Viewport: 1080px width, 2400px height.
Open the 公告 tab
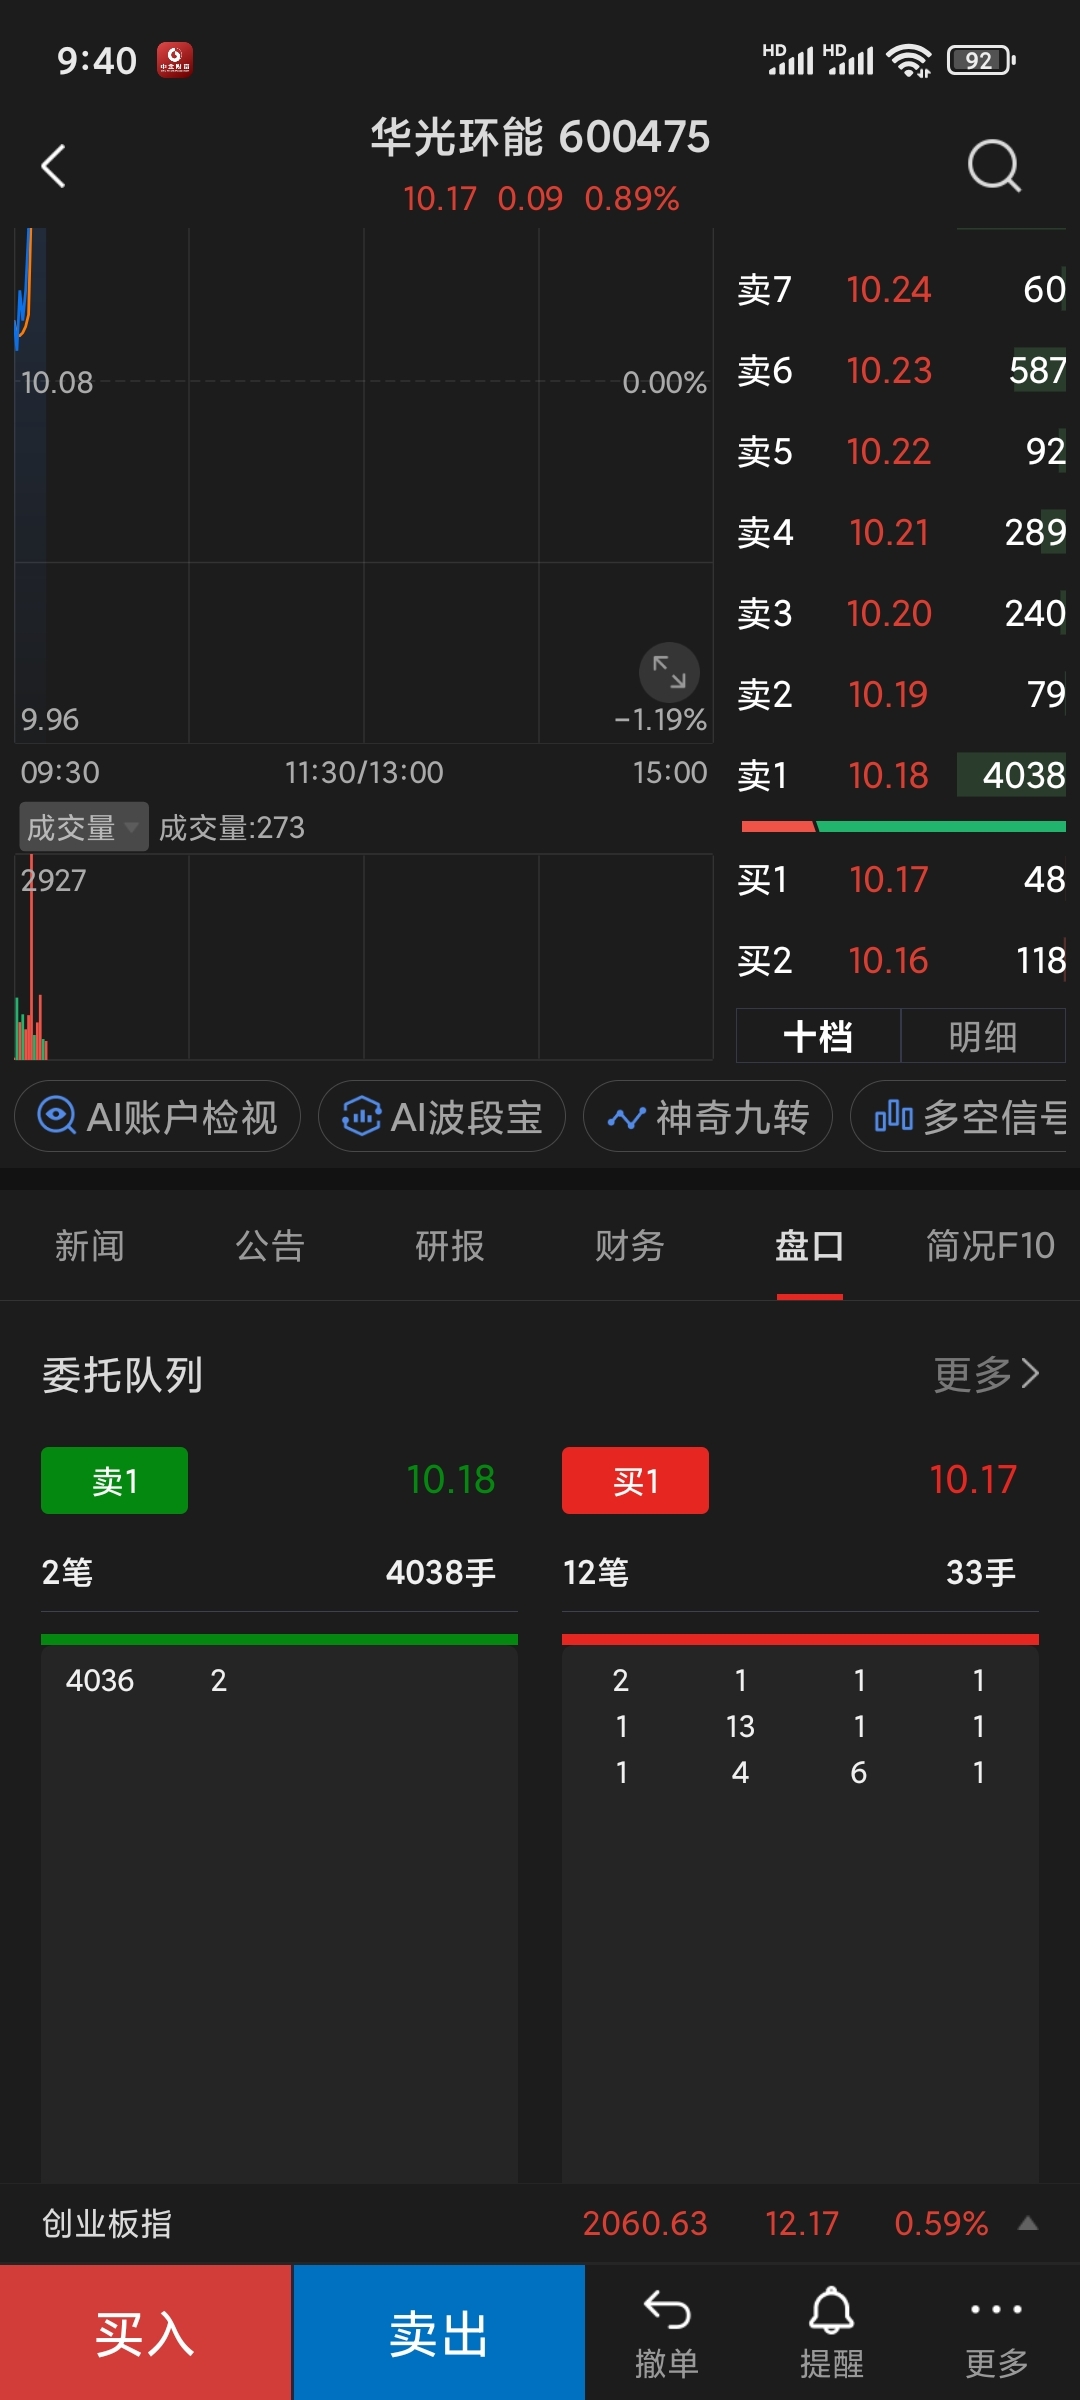tap(270, 1246)
